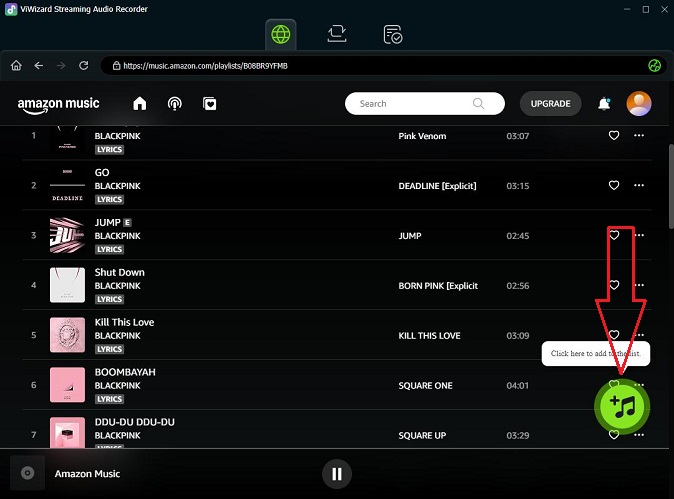The width and height of the screenshot is (674, 499).
Task: Click the 04:01 duration of BOOMBAYAH
Action: pyautogui.click(x=518, y=385)
